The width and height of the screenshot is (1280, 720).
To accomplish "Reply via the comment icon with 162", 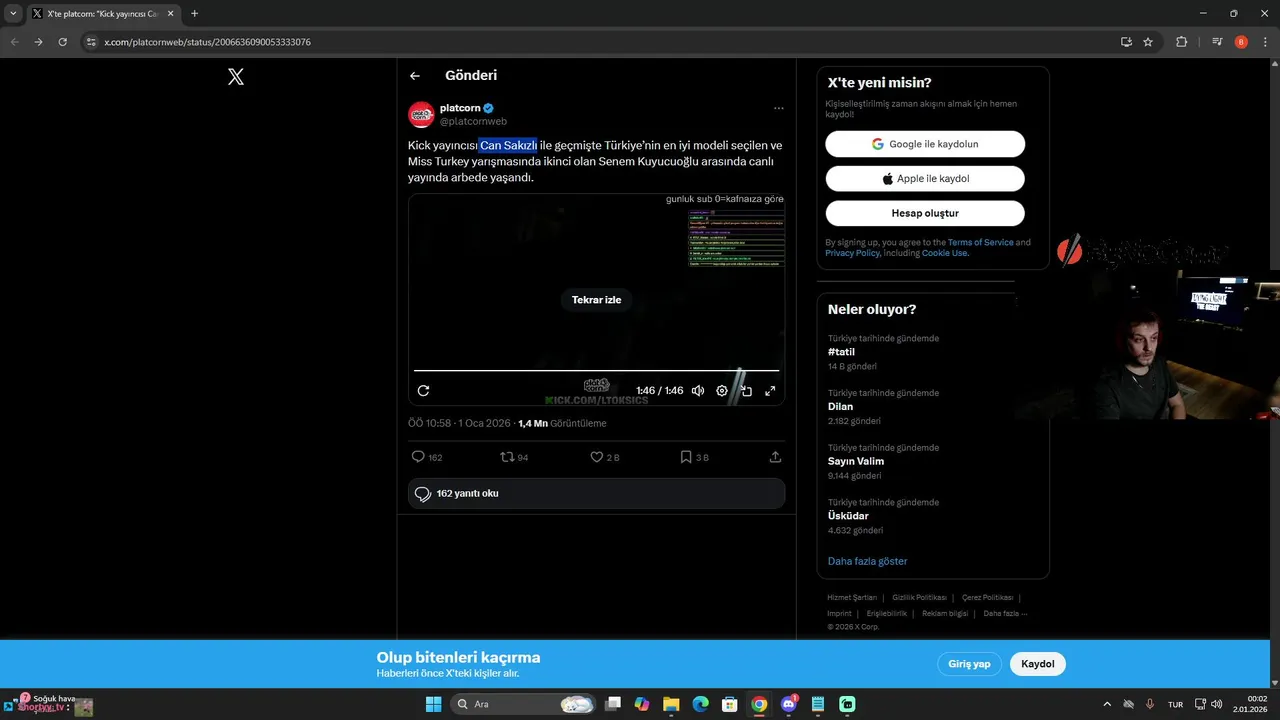I will pos(427,457).
